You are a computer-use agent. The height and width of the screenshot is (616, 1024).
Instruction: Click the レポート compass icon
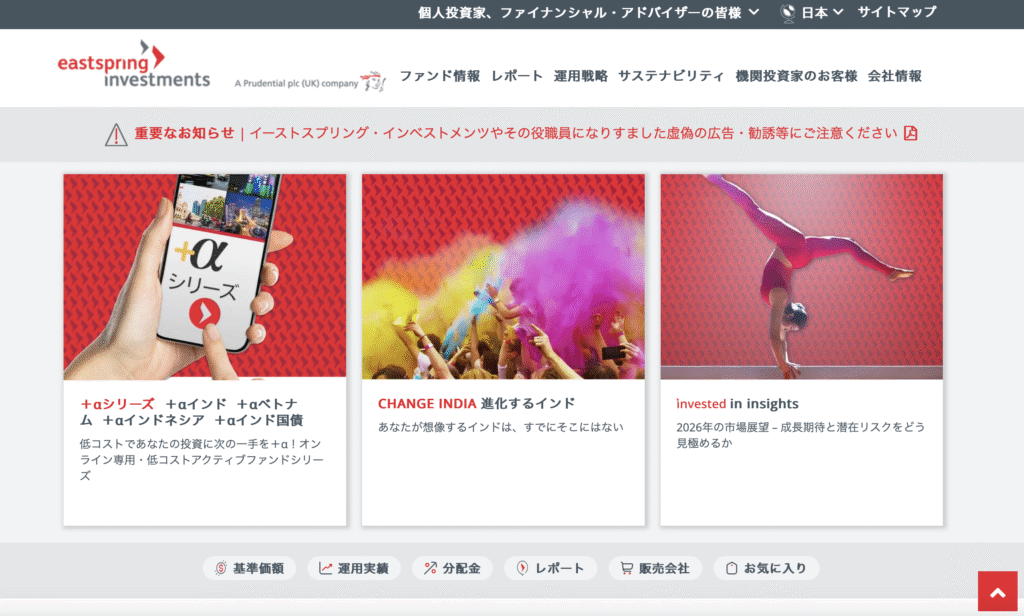522,568
